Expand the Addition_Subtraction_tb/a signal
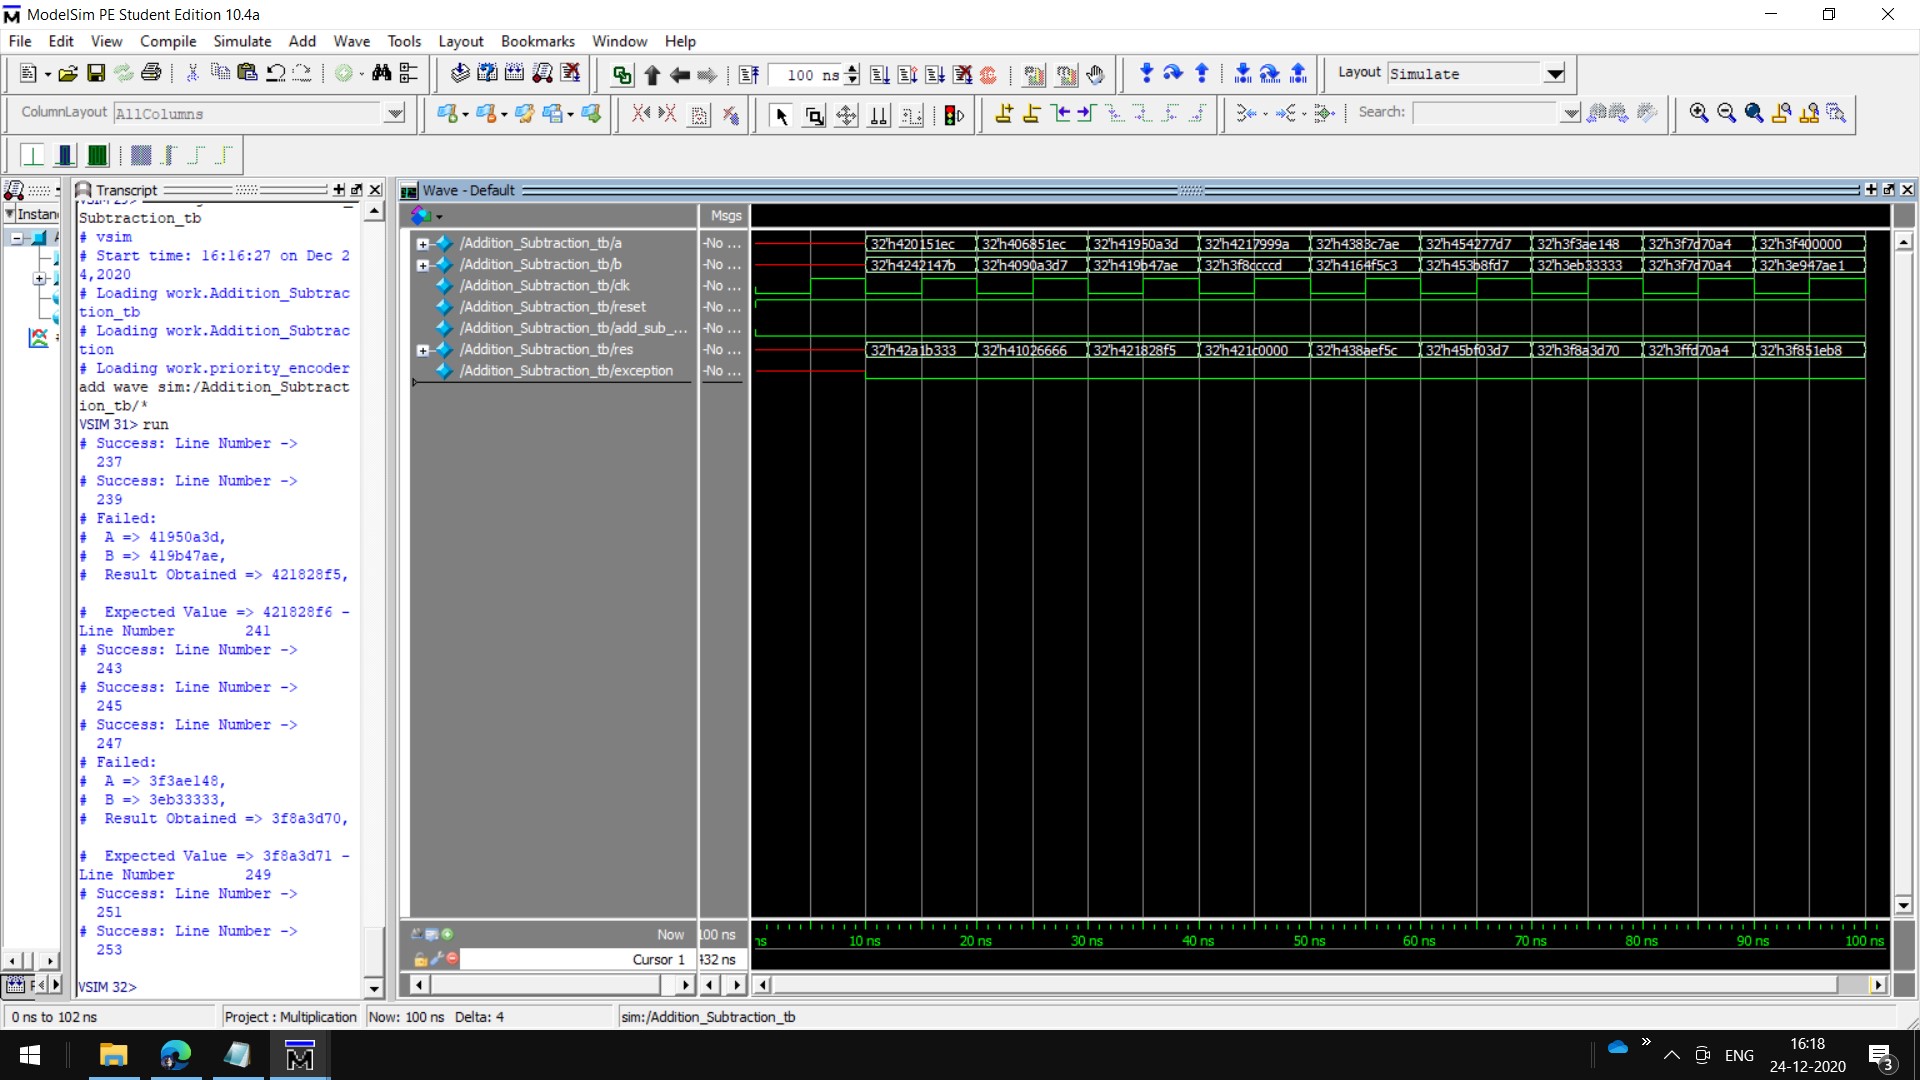The image size is (1920, 1080). [x=423, y=243]
